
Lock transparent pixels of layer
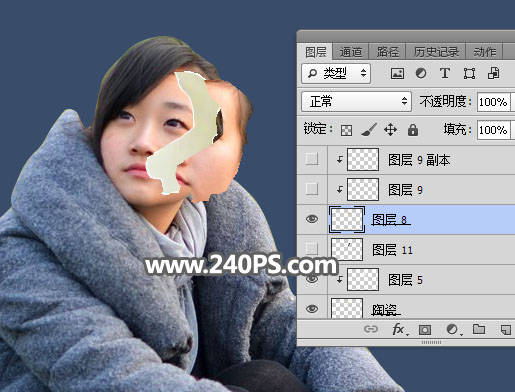click(346, 130)
